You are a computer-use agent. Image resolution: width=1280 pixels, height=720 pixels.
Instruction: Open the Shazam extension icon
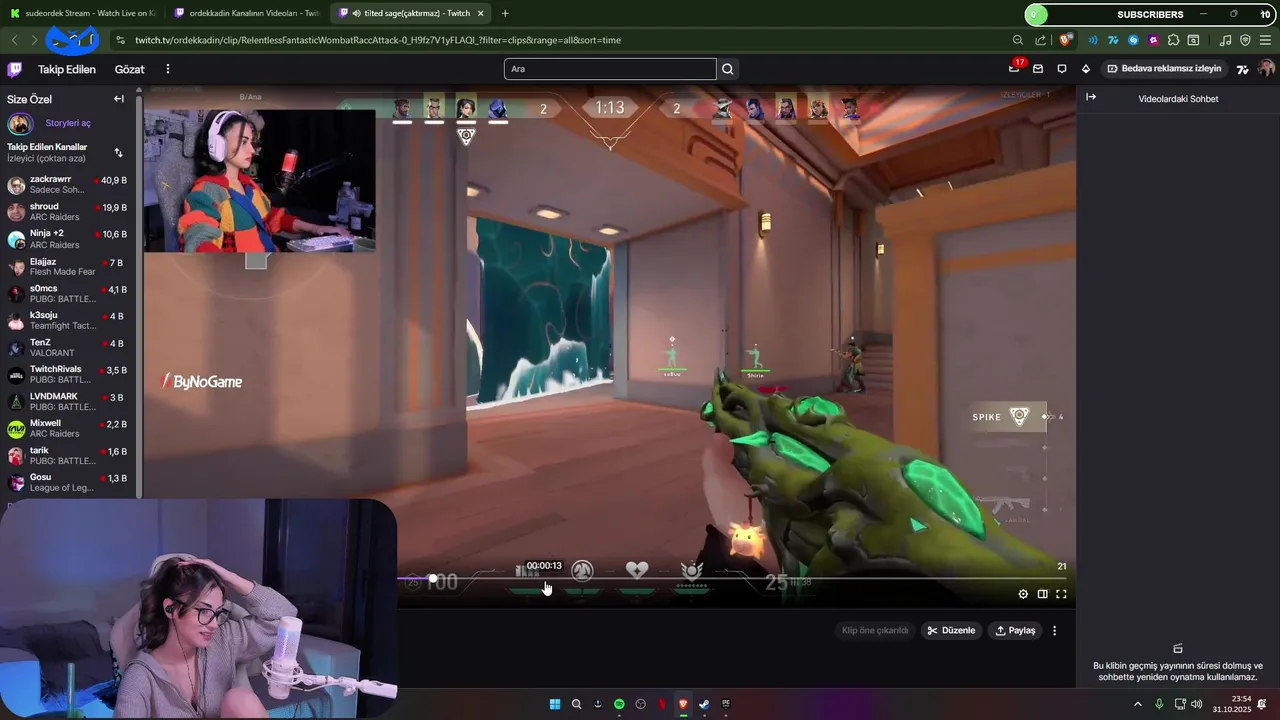coord(1133,40)
